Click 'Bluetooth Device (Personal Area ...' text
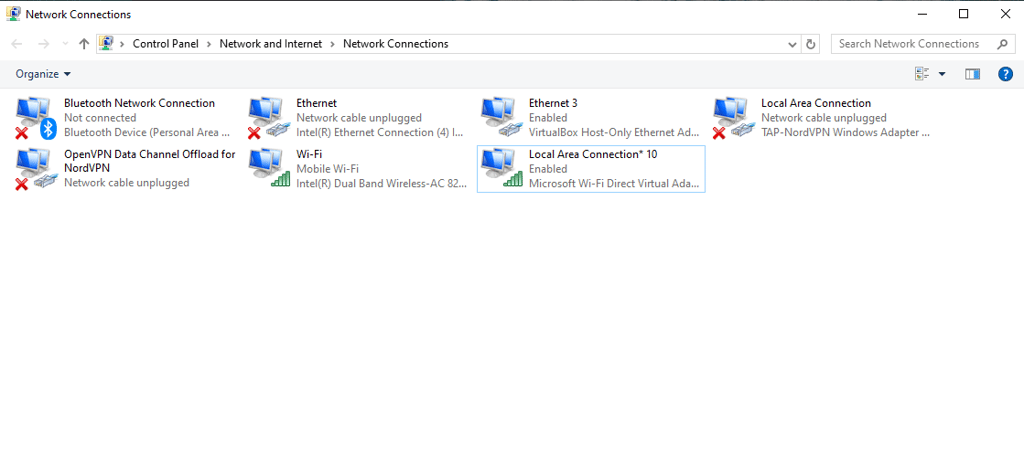The image size is (1024, 454). click(x=147, y=132)
